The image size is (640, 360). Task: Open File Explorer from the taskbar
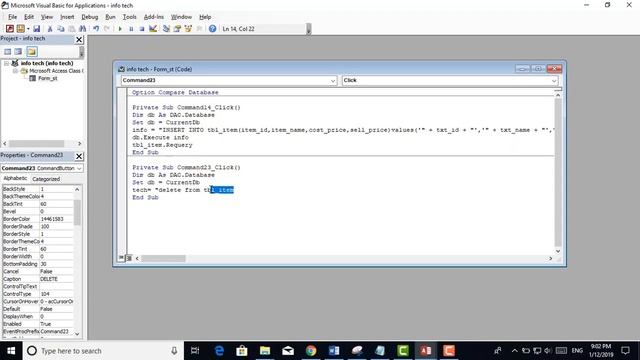[265, 351]
